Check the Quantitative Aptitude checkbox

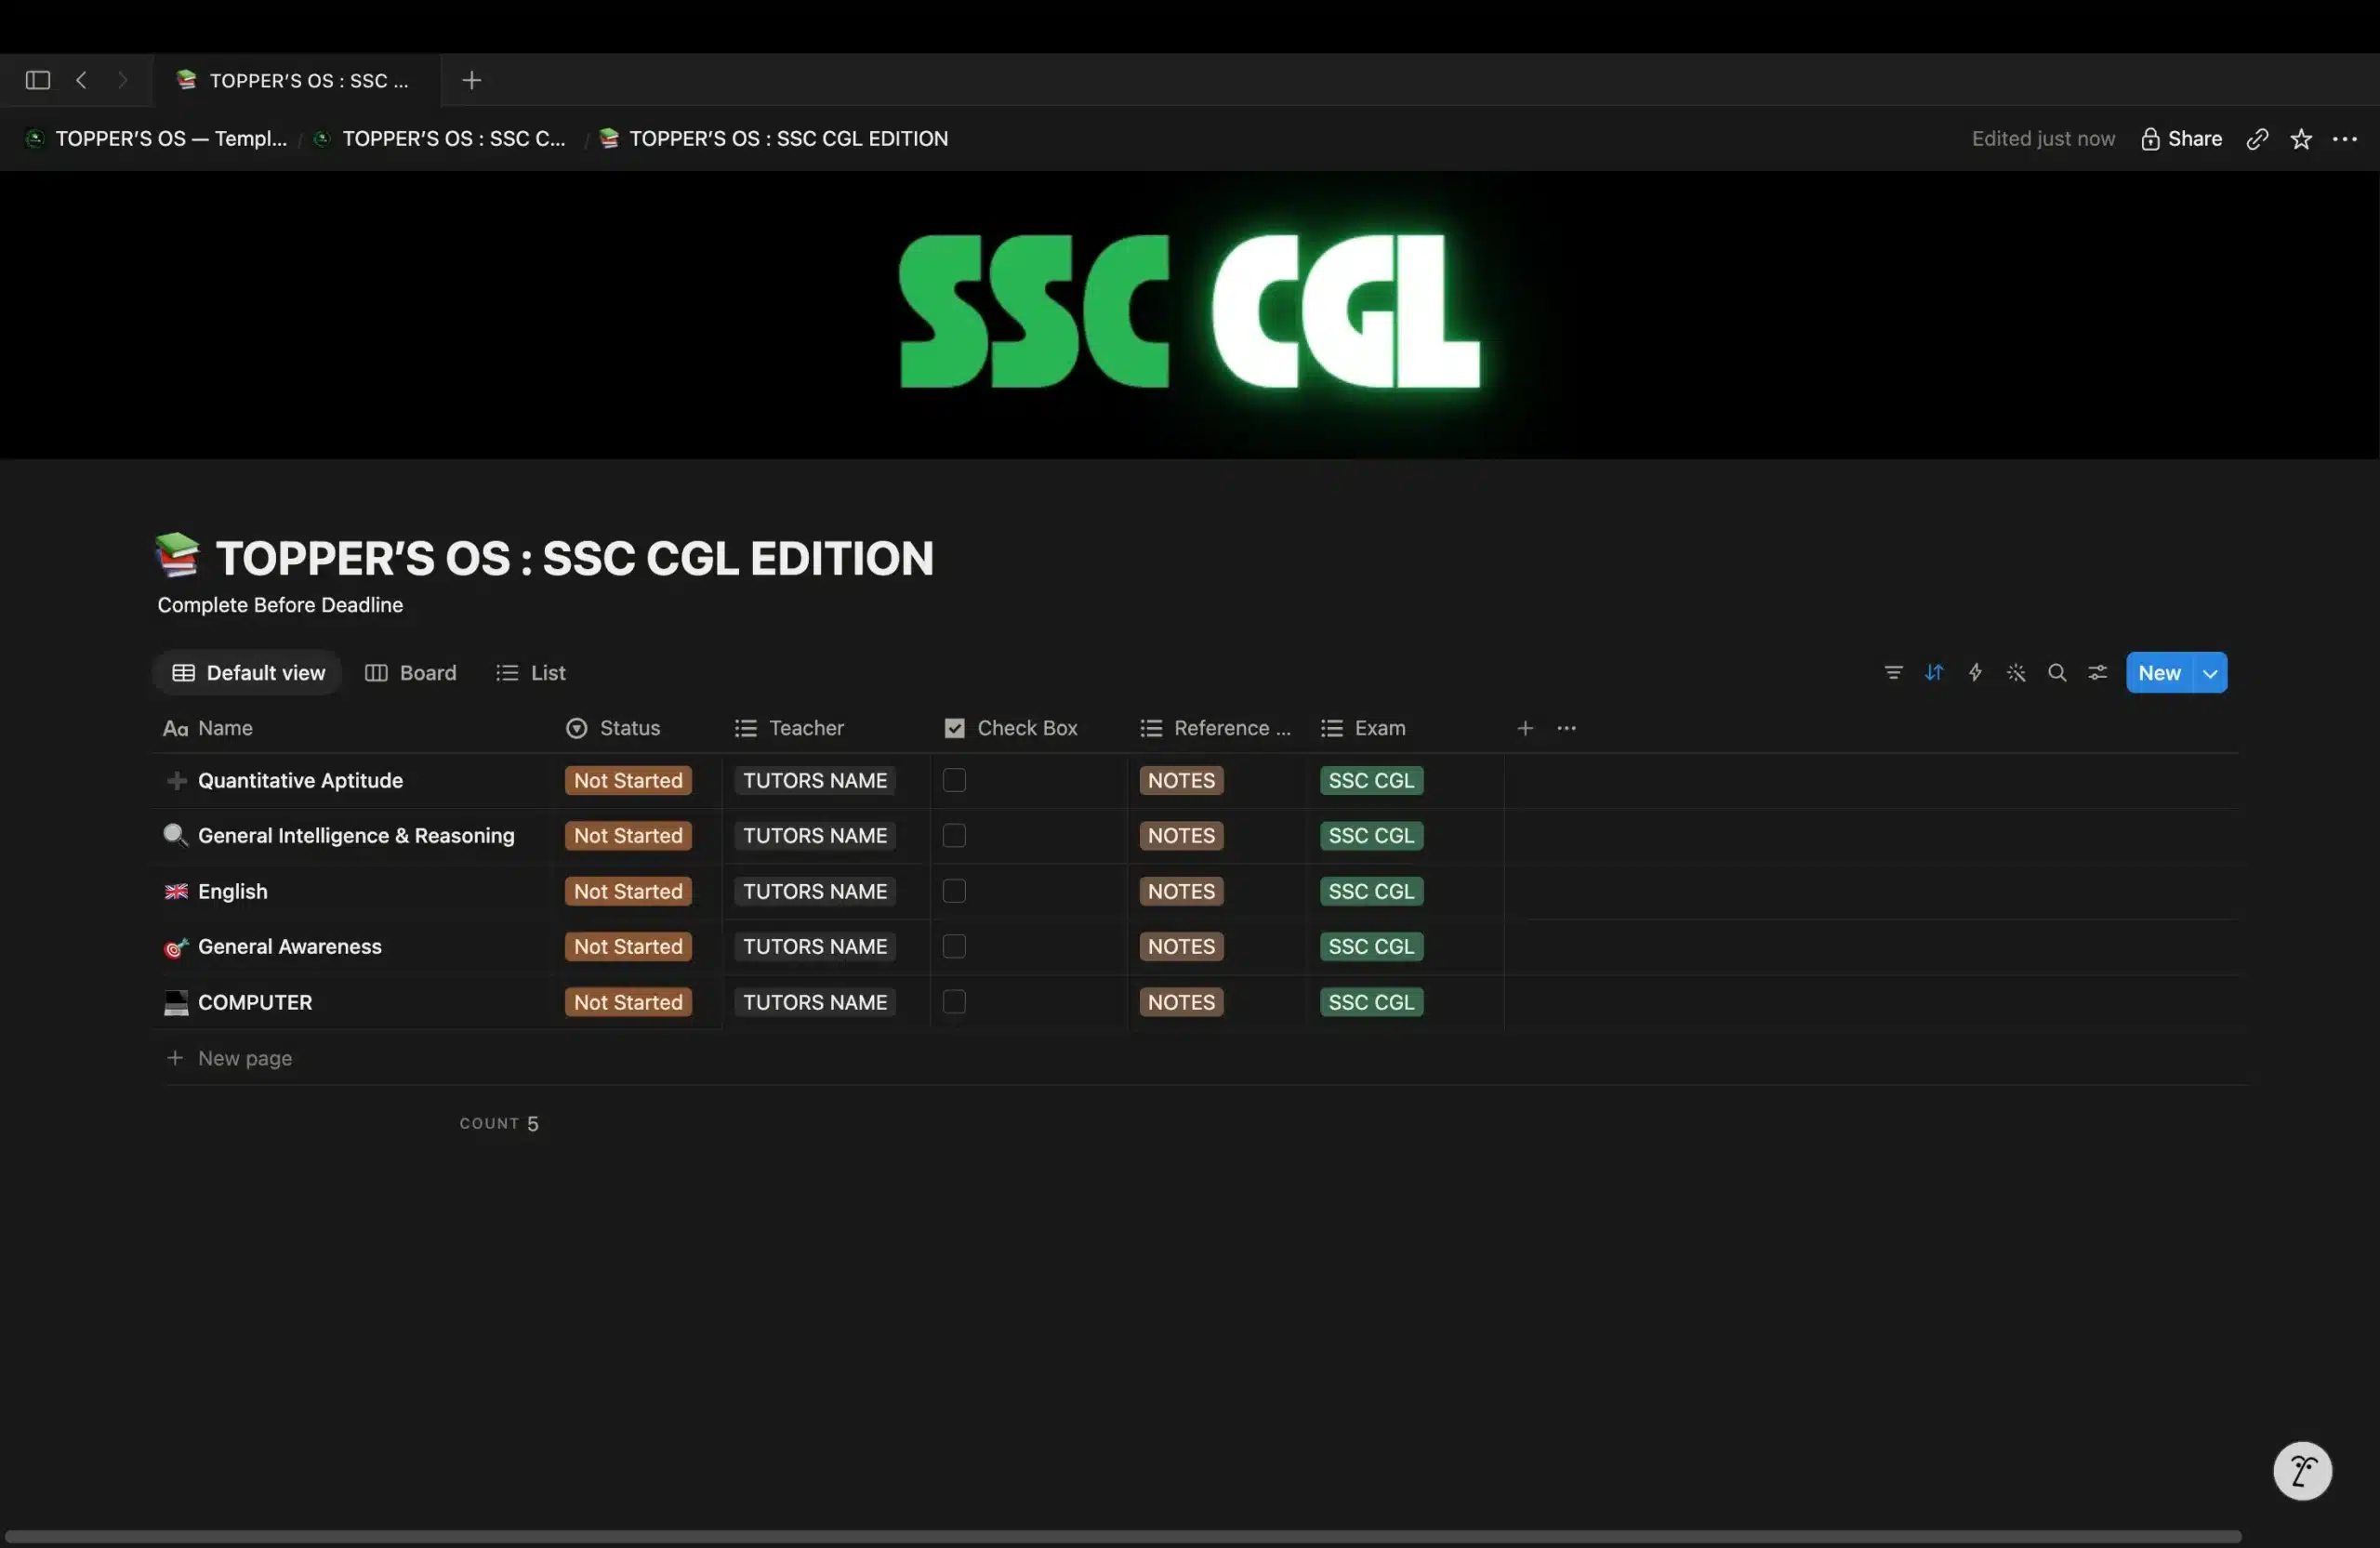coord(954,780)
